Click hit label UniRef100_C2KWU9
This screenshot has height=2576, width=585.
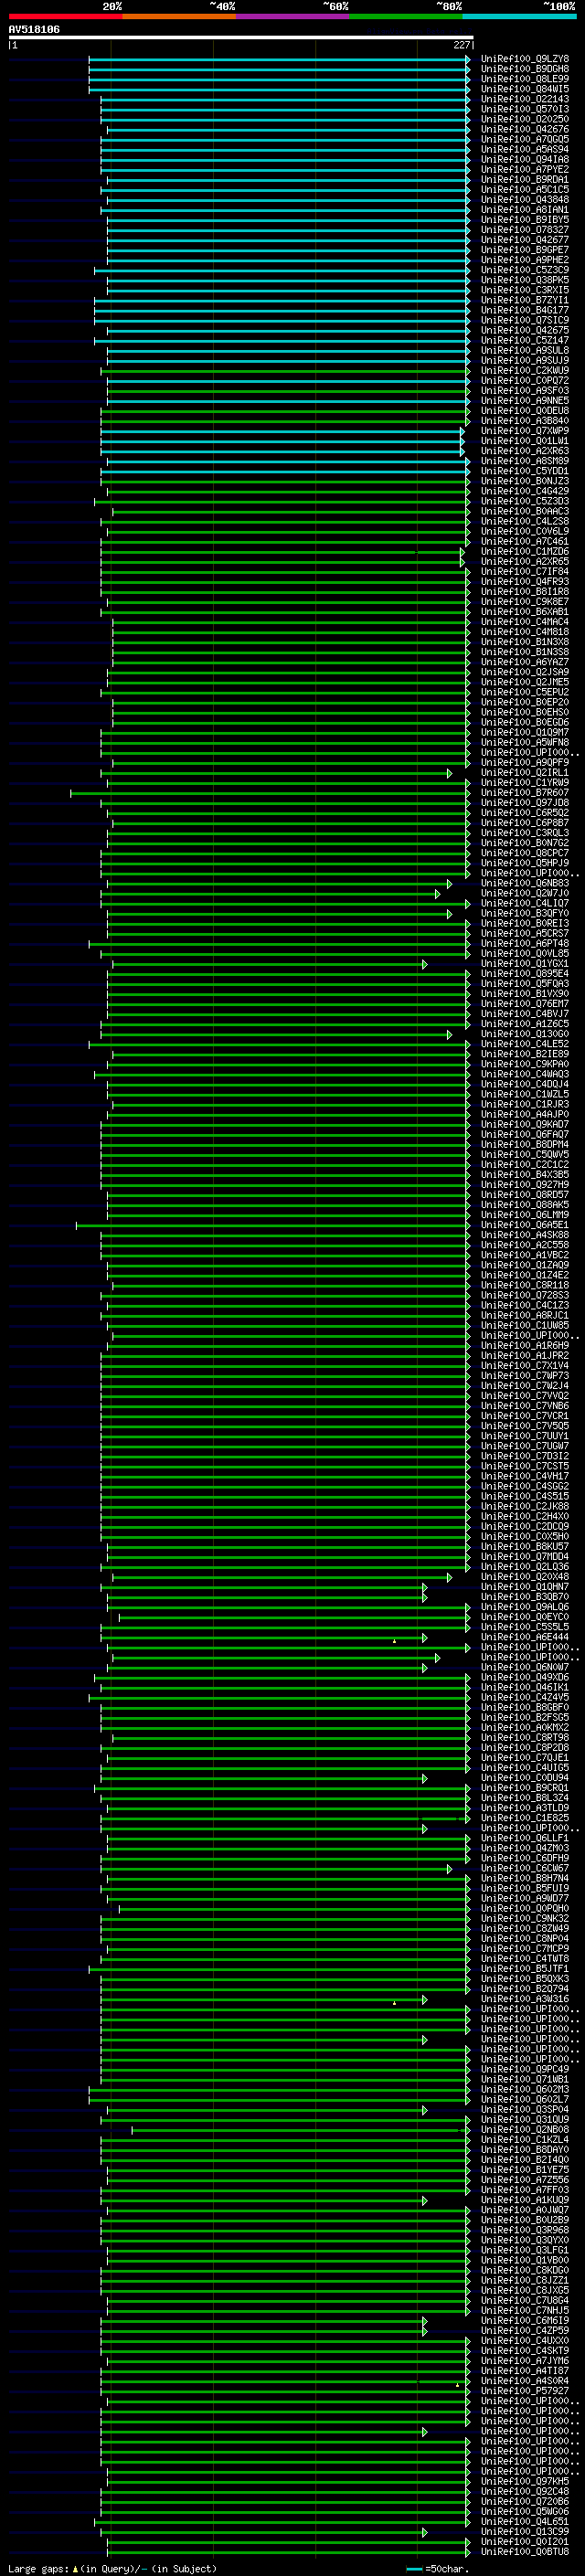coord(525,370)
